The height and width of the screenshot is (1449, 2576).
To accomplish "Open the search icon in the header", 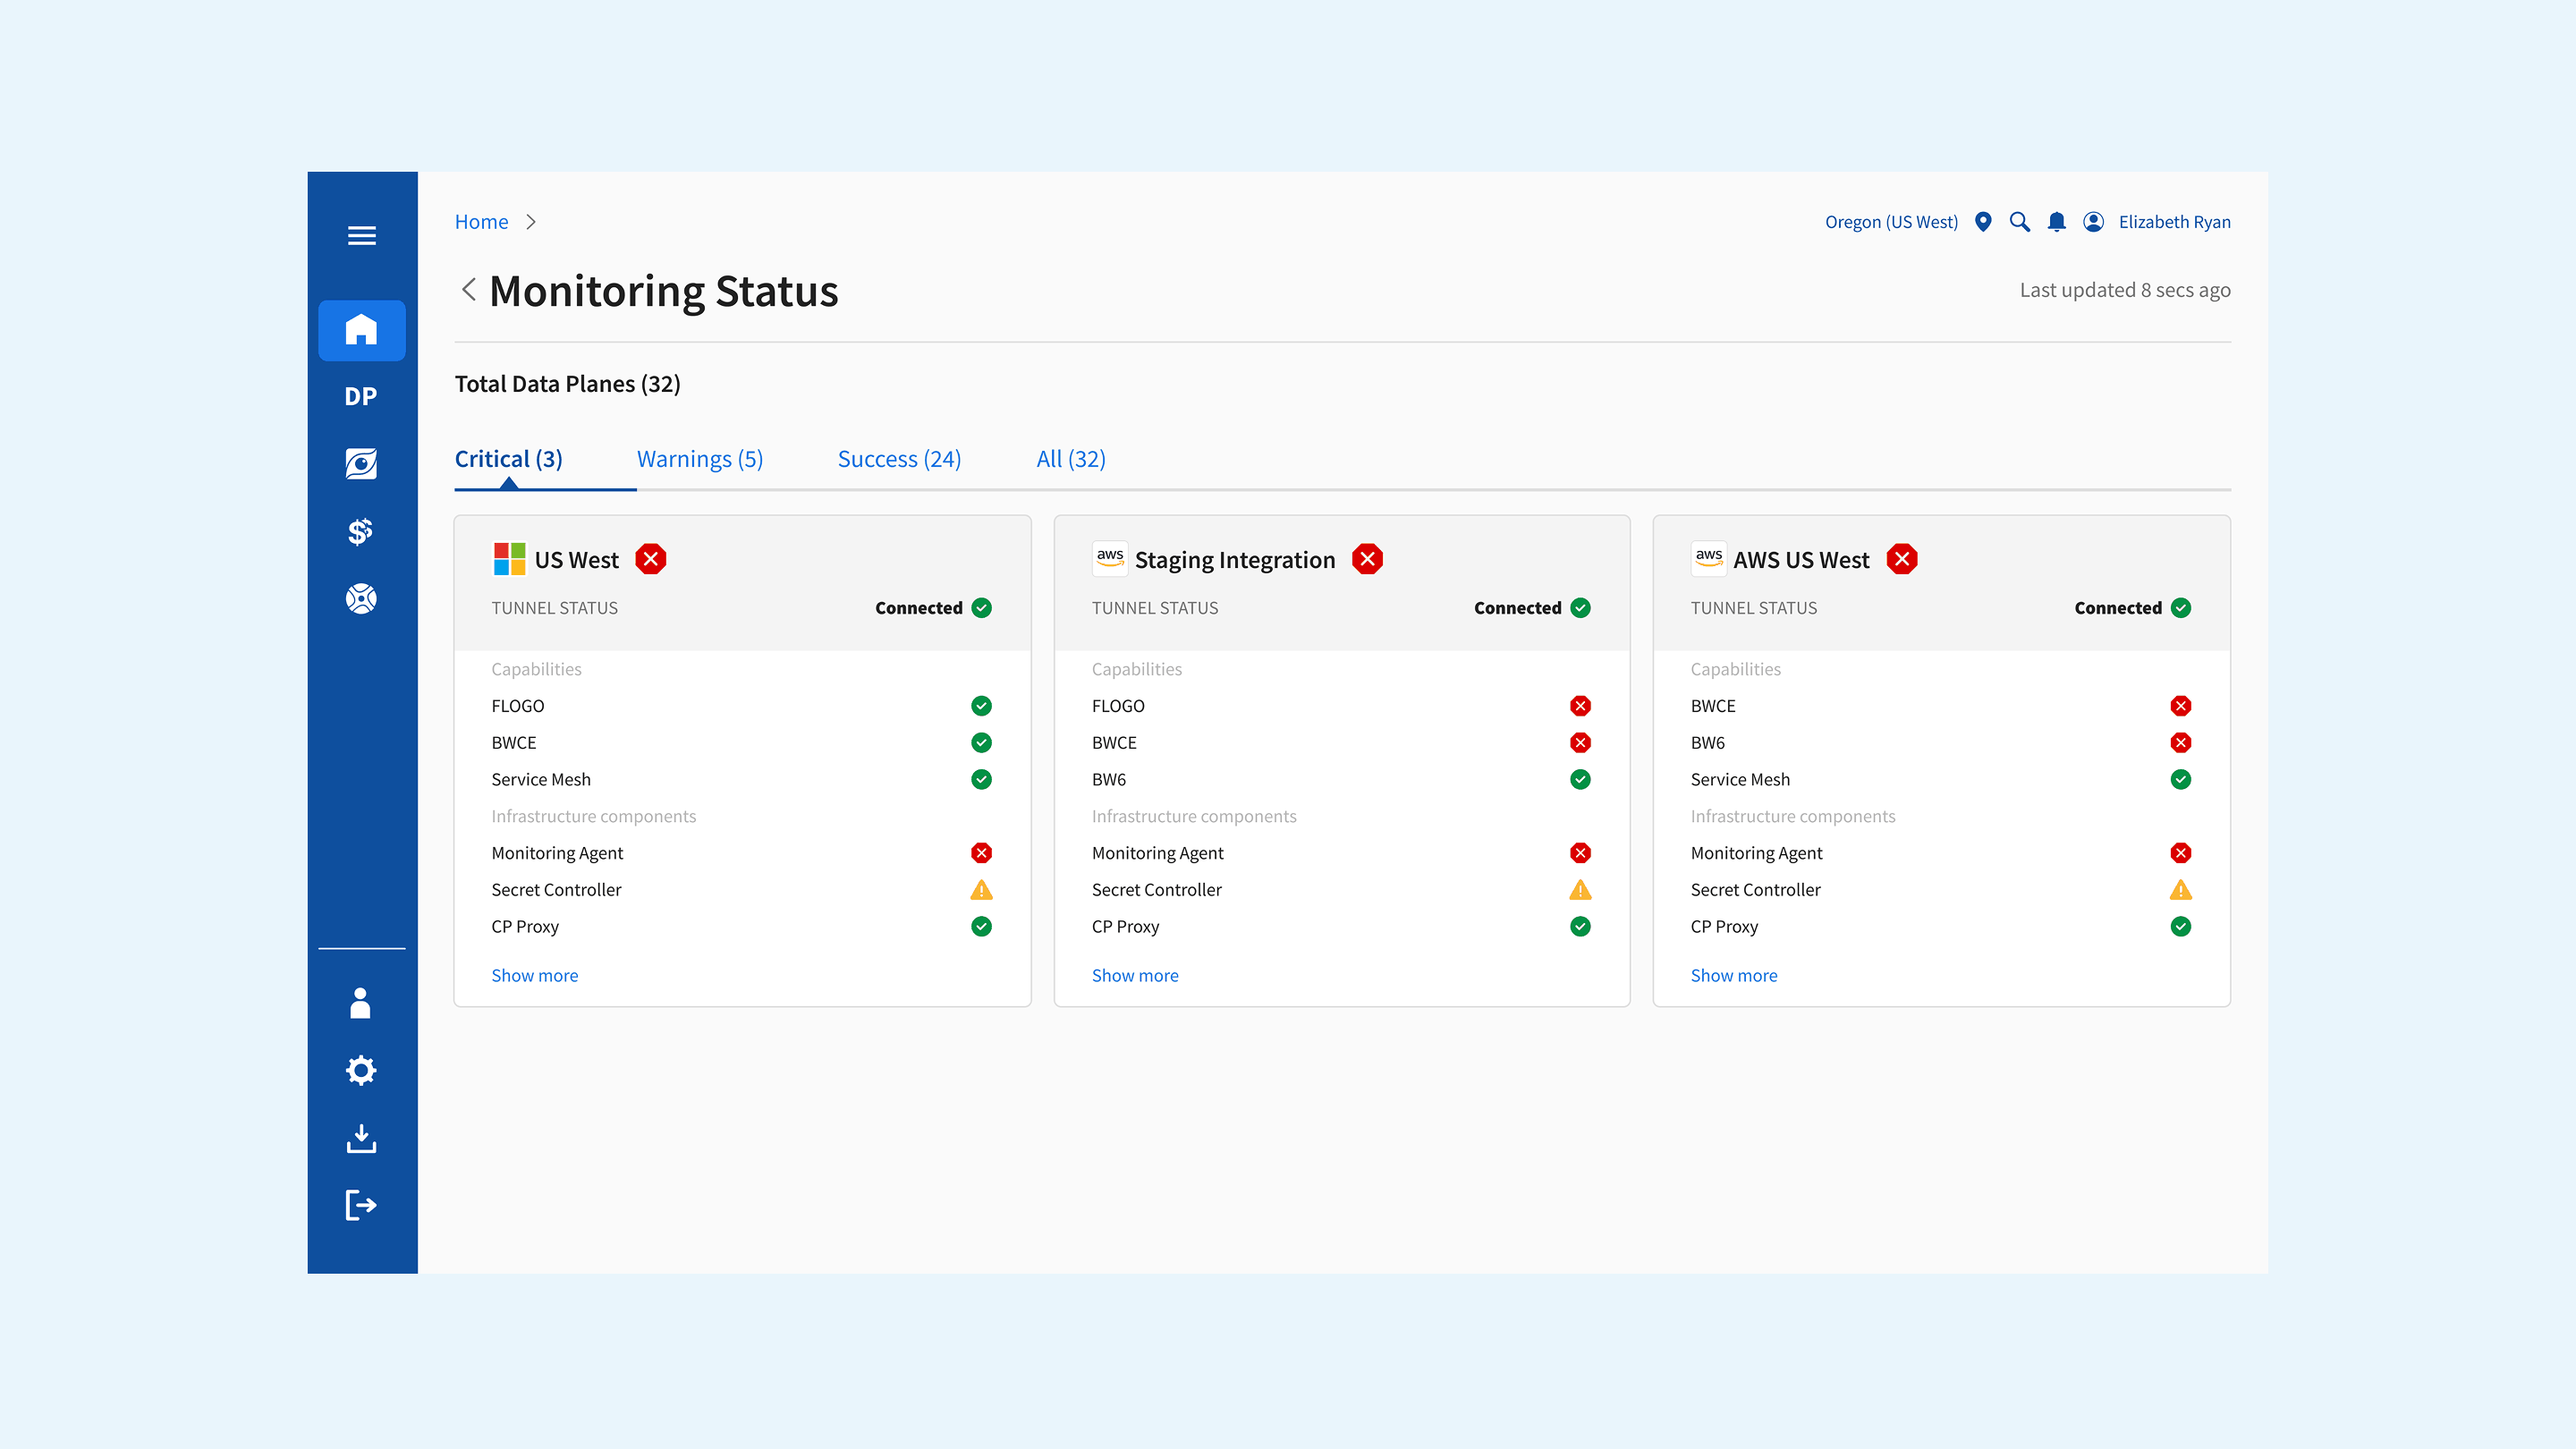I will click(2019, 221).
